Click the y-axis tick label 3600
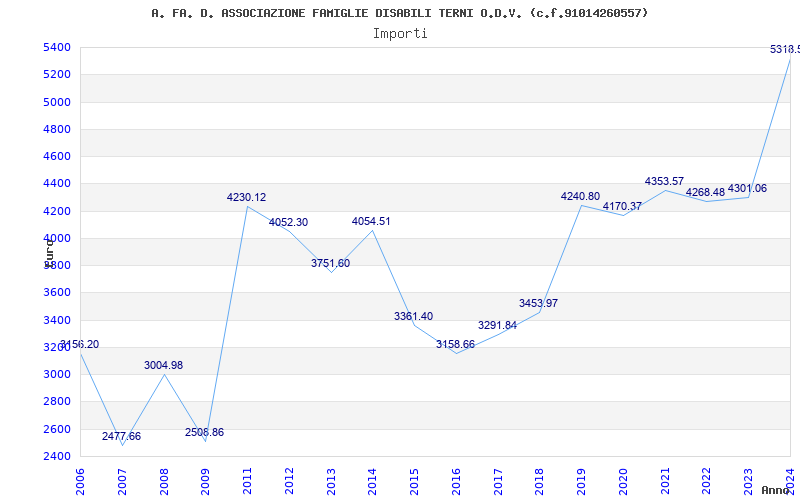 point(57,292)
